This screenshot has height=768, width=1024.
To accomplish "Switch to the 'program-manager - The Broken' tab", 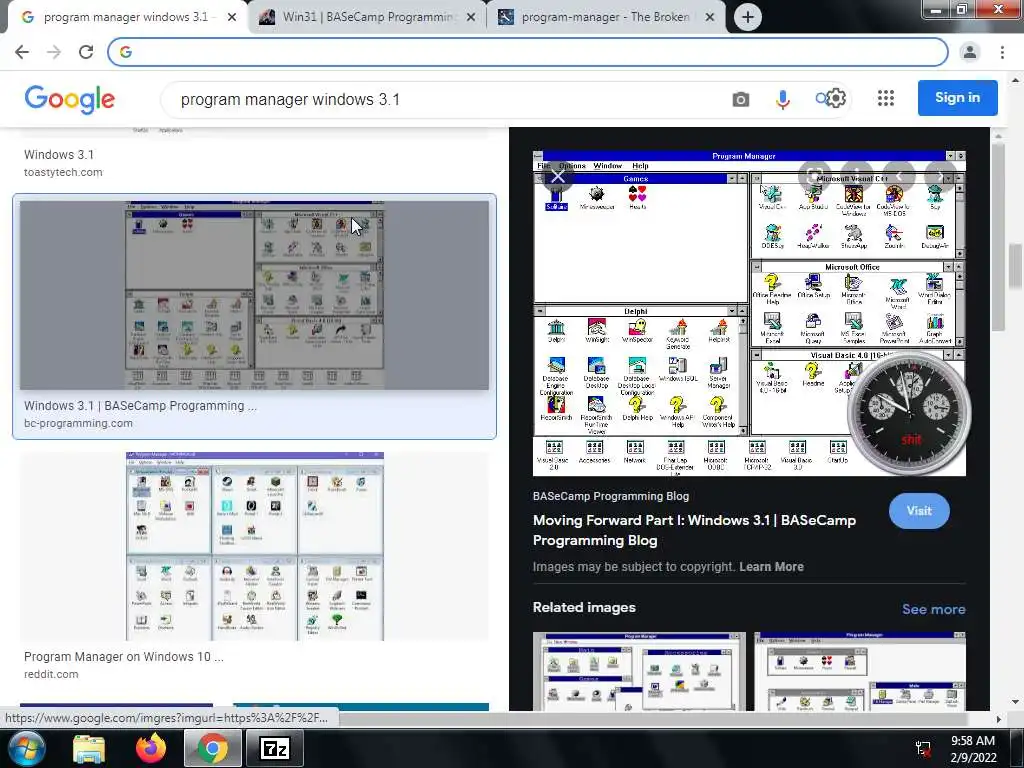I will point(605,17).
